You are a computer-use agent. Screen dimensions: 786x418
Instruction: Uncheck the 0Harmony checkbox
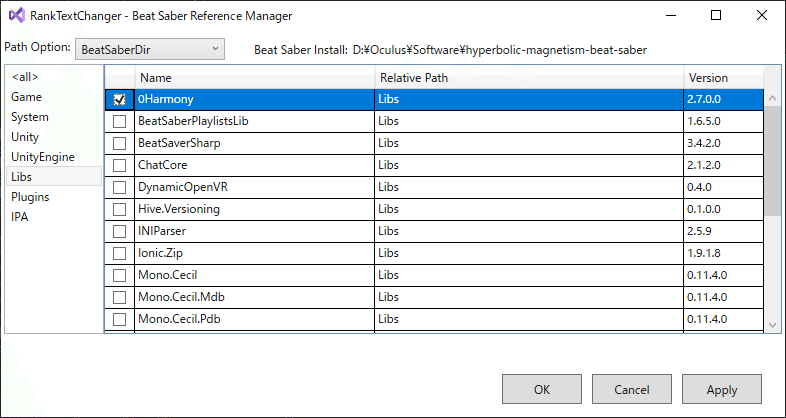tap(120, 100)
